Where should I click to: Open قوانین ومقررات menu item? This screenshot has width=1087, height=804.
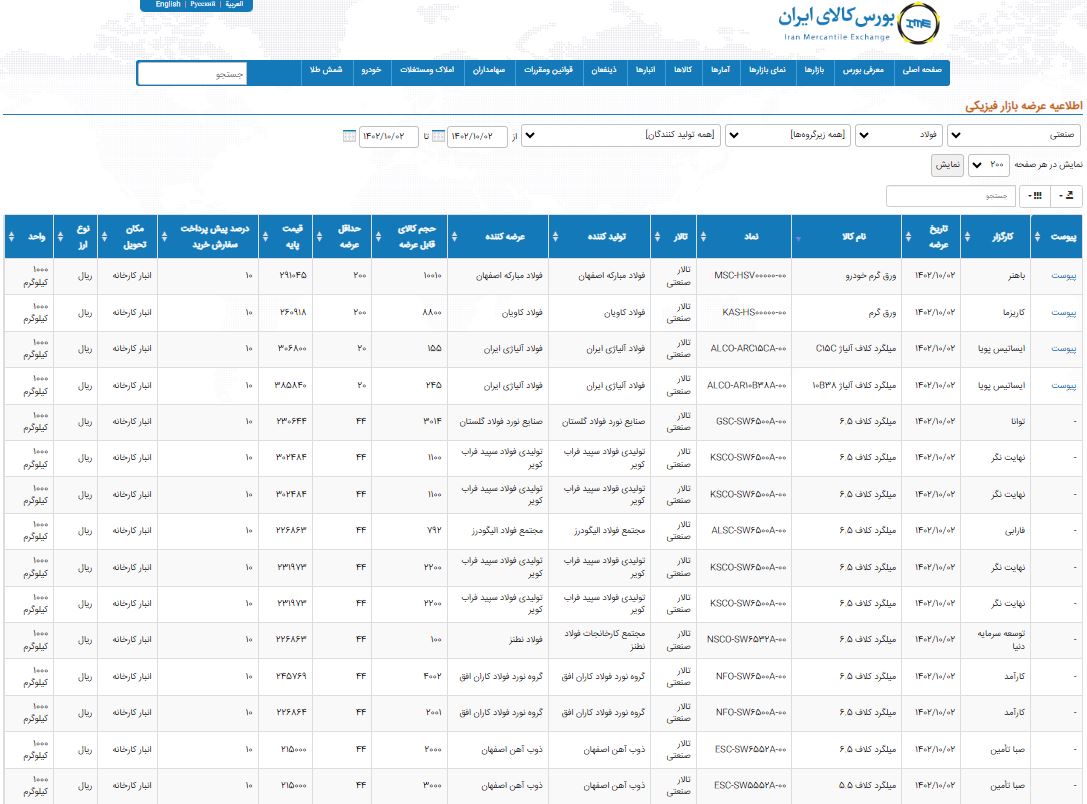point(548,70)
